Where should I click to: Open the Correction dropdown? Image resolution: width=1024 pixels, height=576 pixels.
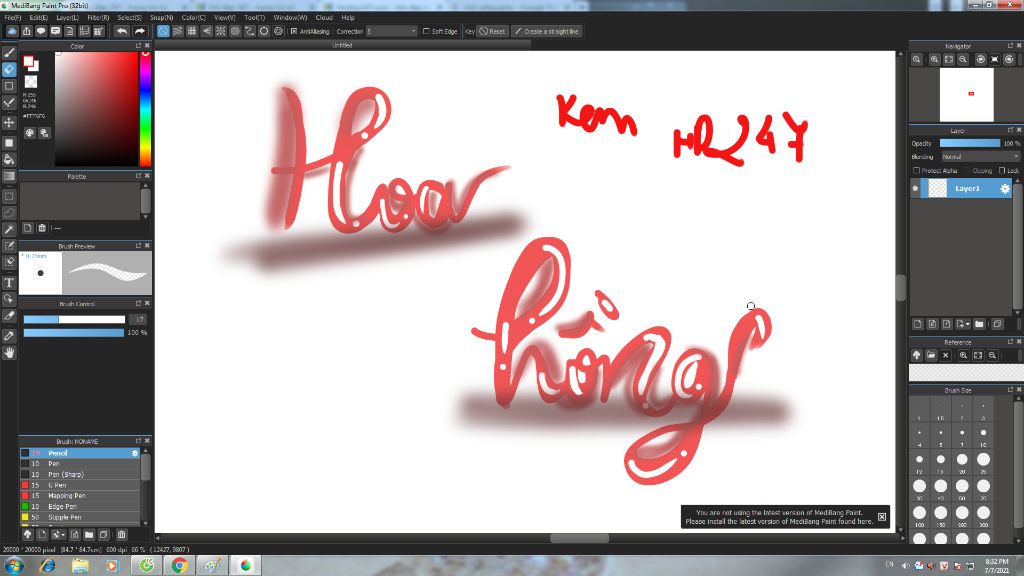[391, 31]
